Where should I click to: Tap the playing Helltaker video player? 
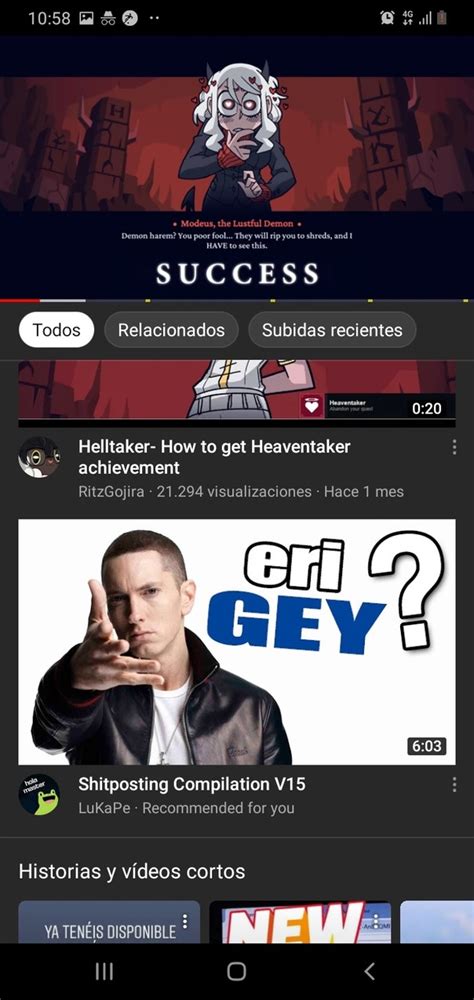237,167
